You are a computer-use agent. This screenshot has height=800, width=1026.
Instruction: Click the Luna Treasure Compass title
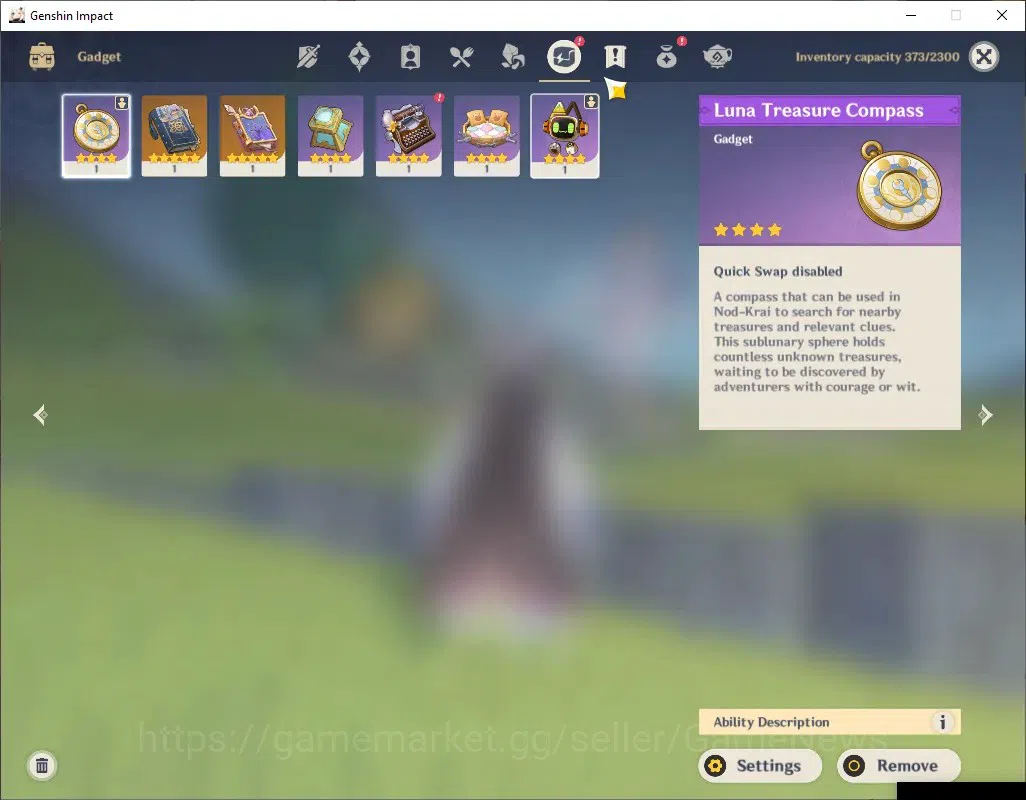point(819,111)
